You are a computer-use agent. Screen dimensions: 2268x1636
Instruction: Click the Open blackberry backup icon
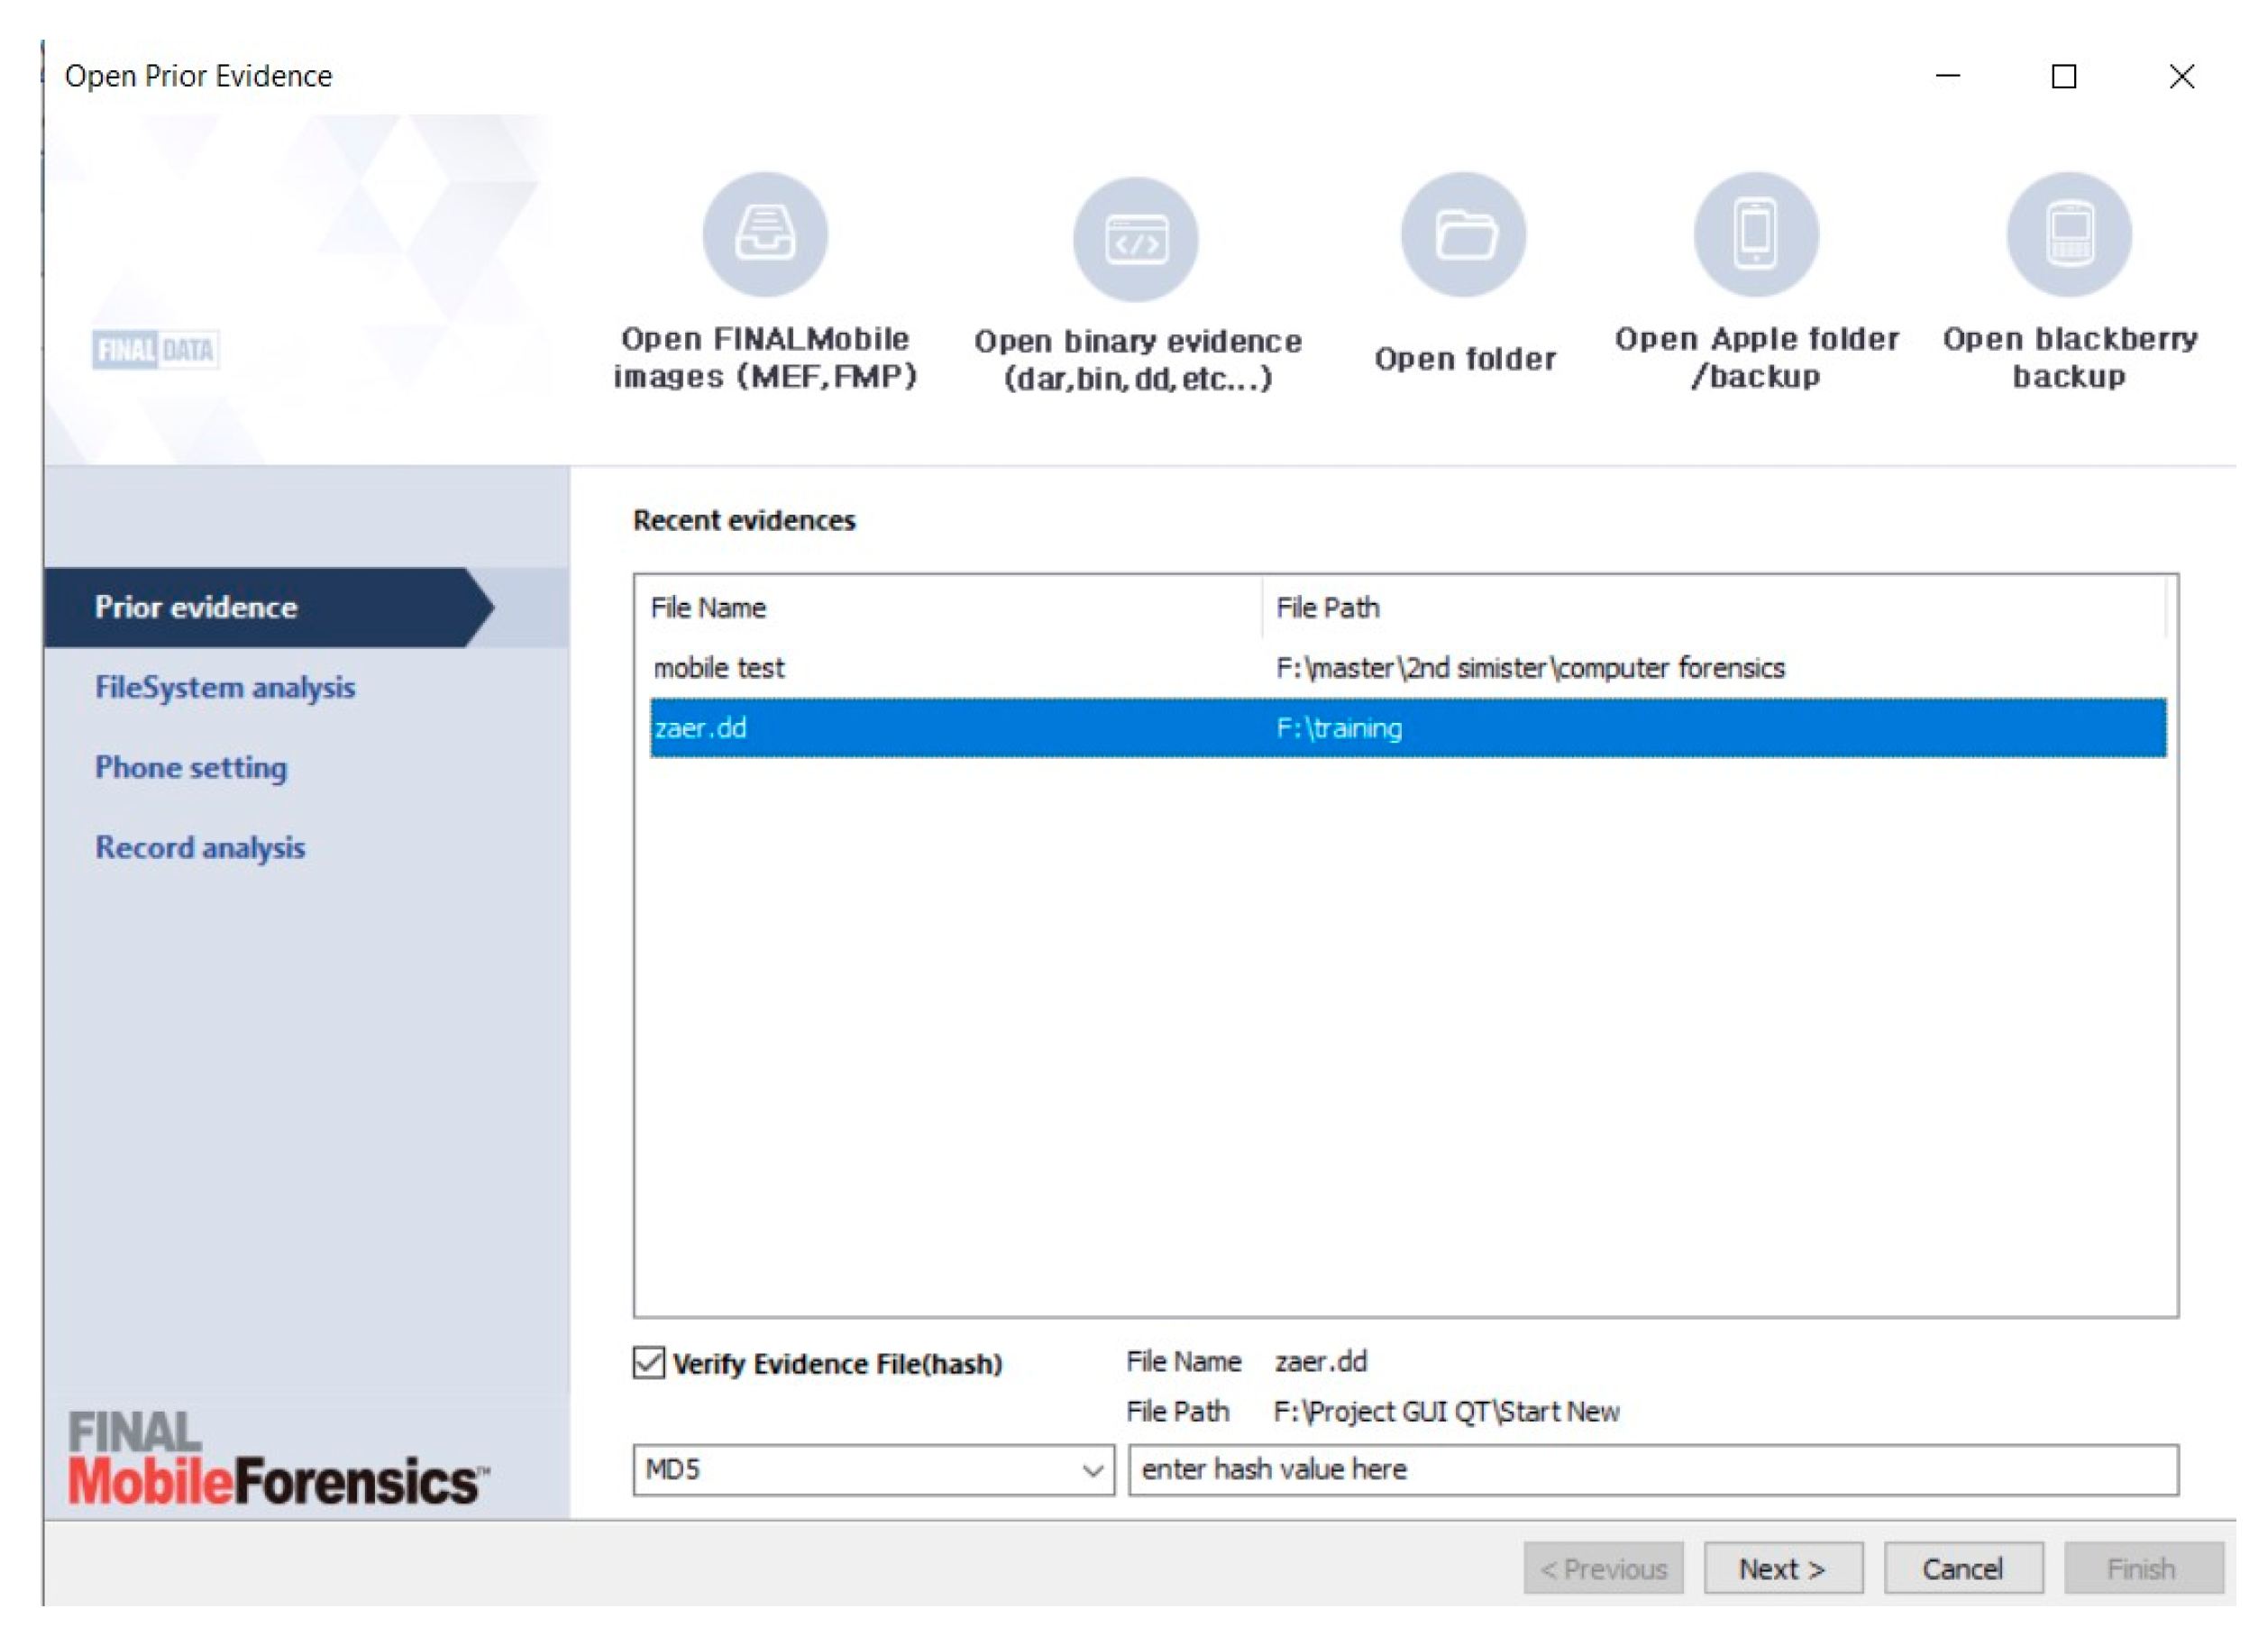[2069, 235]
